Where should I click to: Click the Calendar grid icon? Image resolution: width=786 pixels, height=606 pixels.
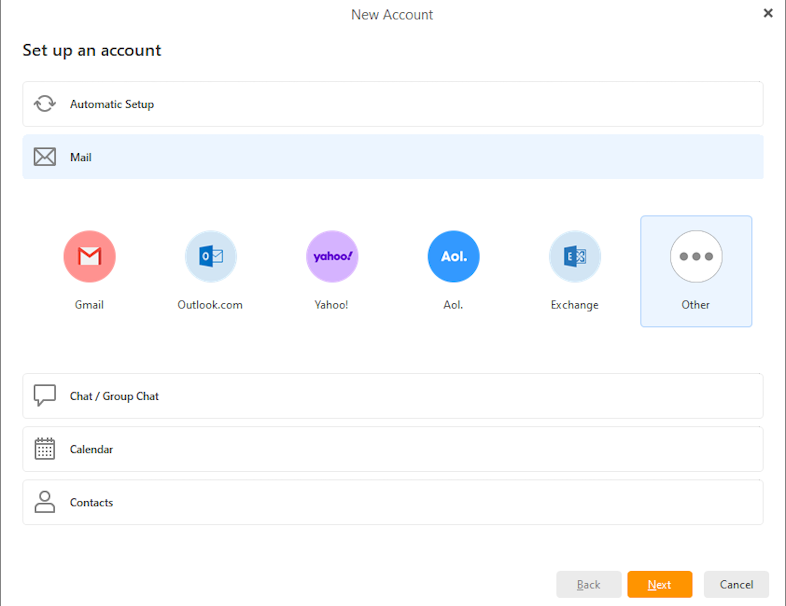45,449
